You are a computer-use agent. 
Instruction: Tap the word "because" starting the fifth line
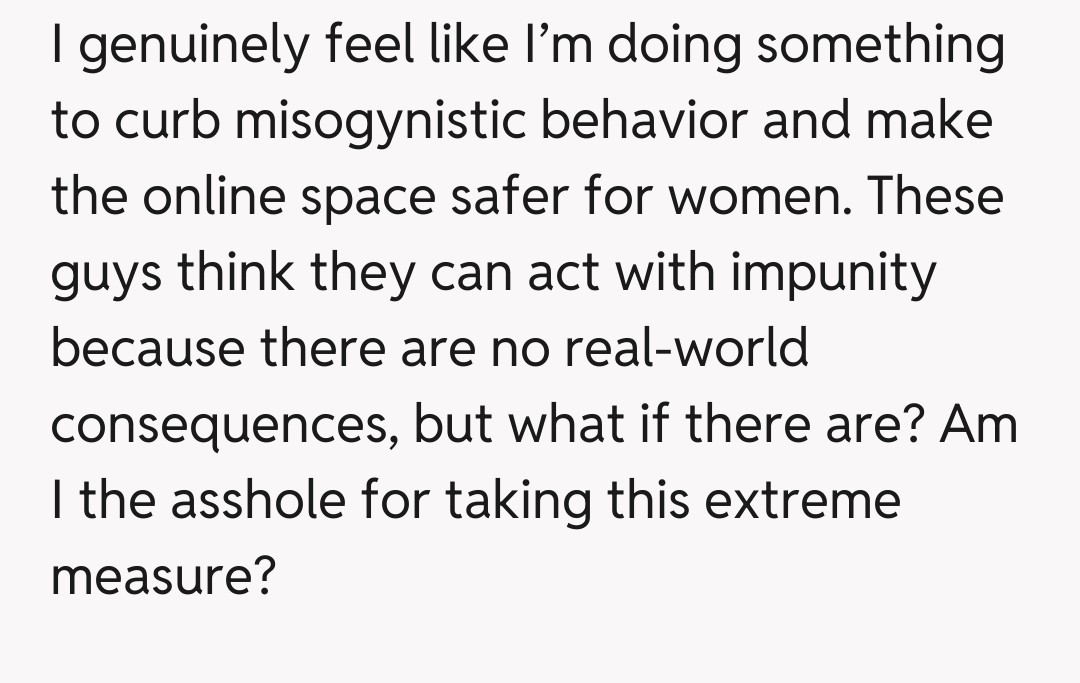point(147,348)
